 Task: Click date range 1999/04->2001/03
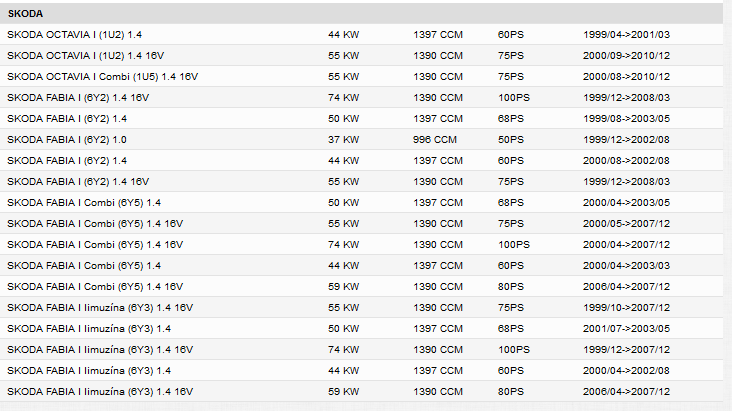pyautogui.click(x=626, y=35)
